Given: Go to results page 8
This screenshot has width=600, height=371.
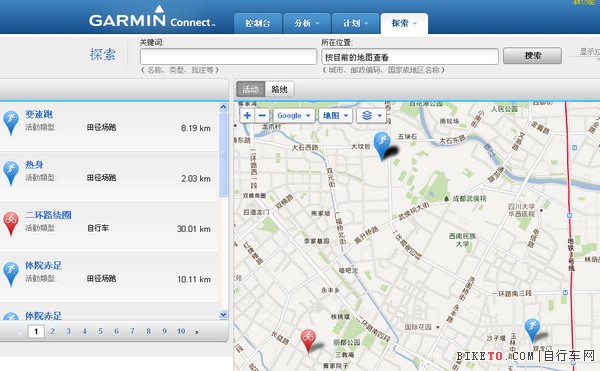Looking at the screenshot, I should (148, 331).
